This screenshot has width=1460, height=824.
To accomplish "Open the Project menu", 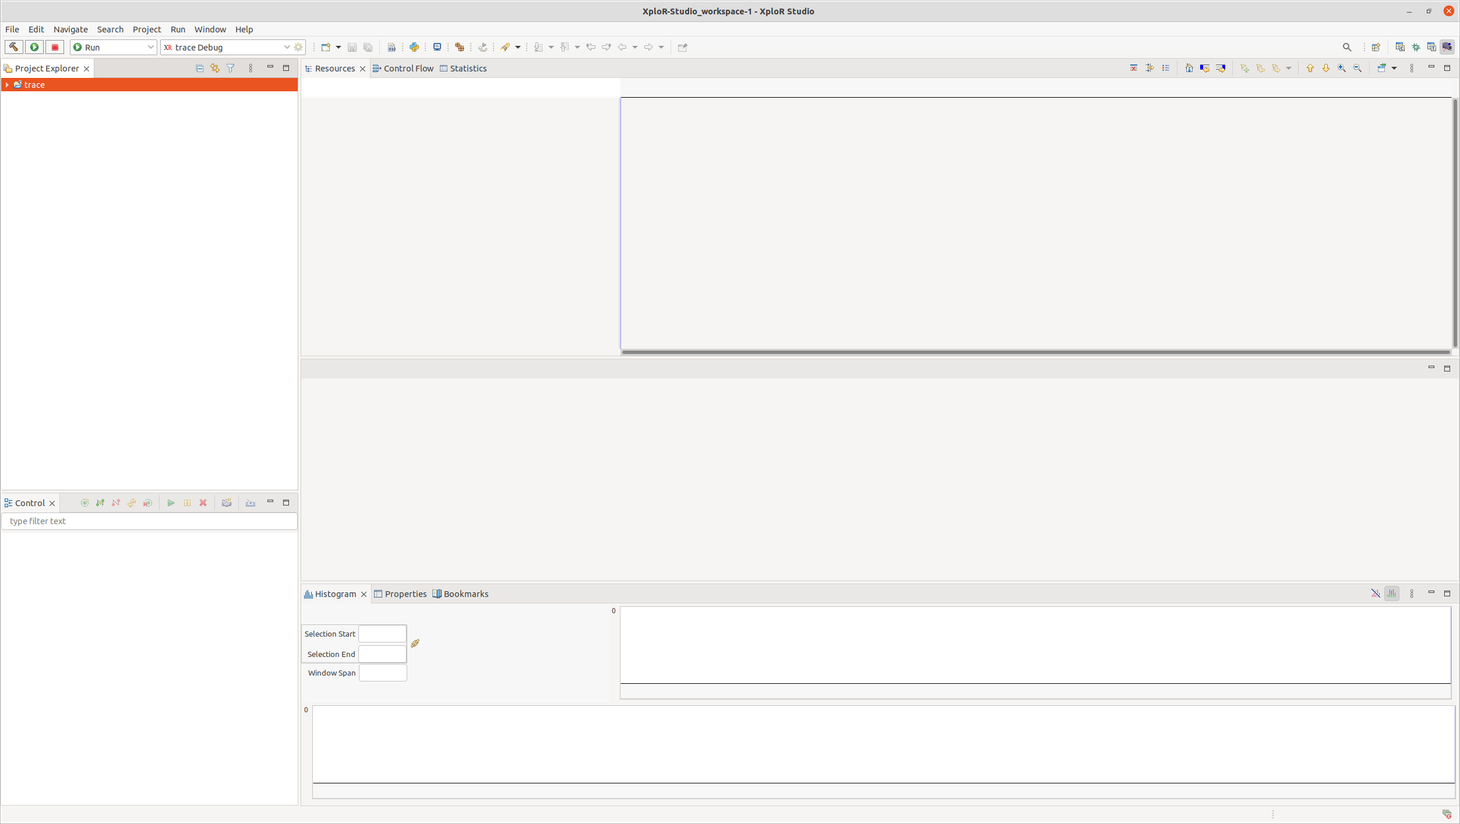I will pos(147,29).
